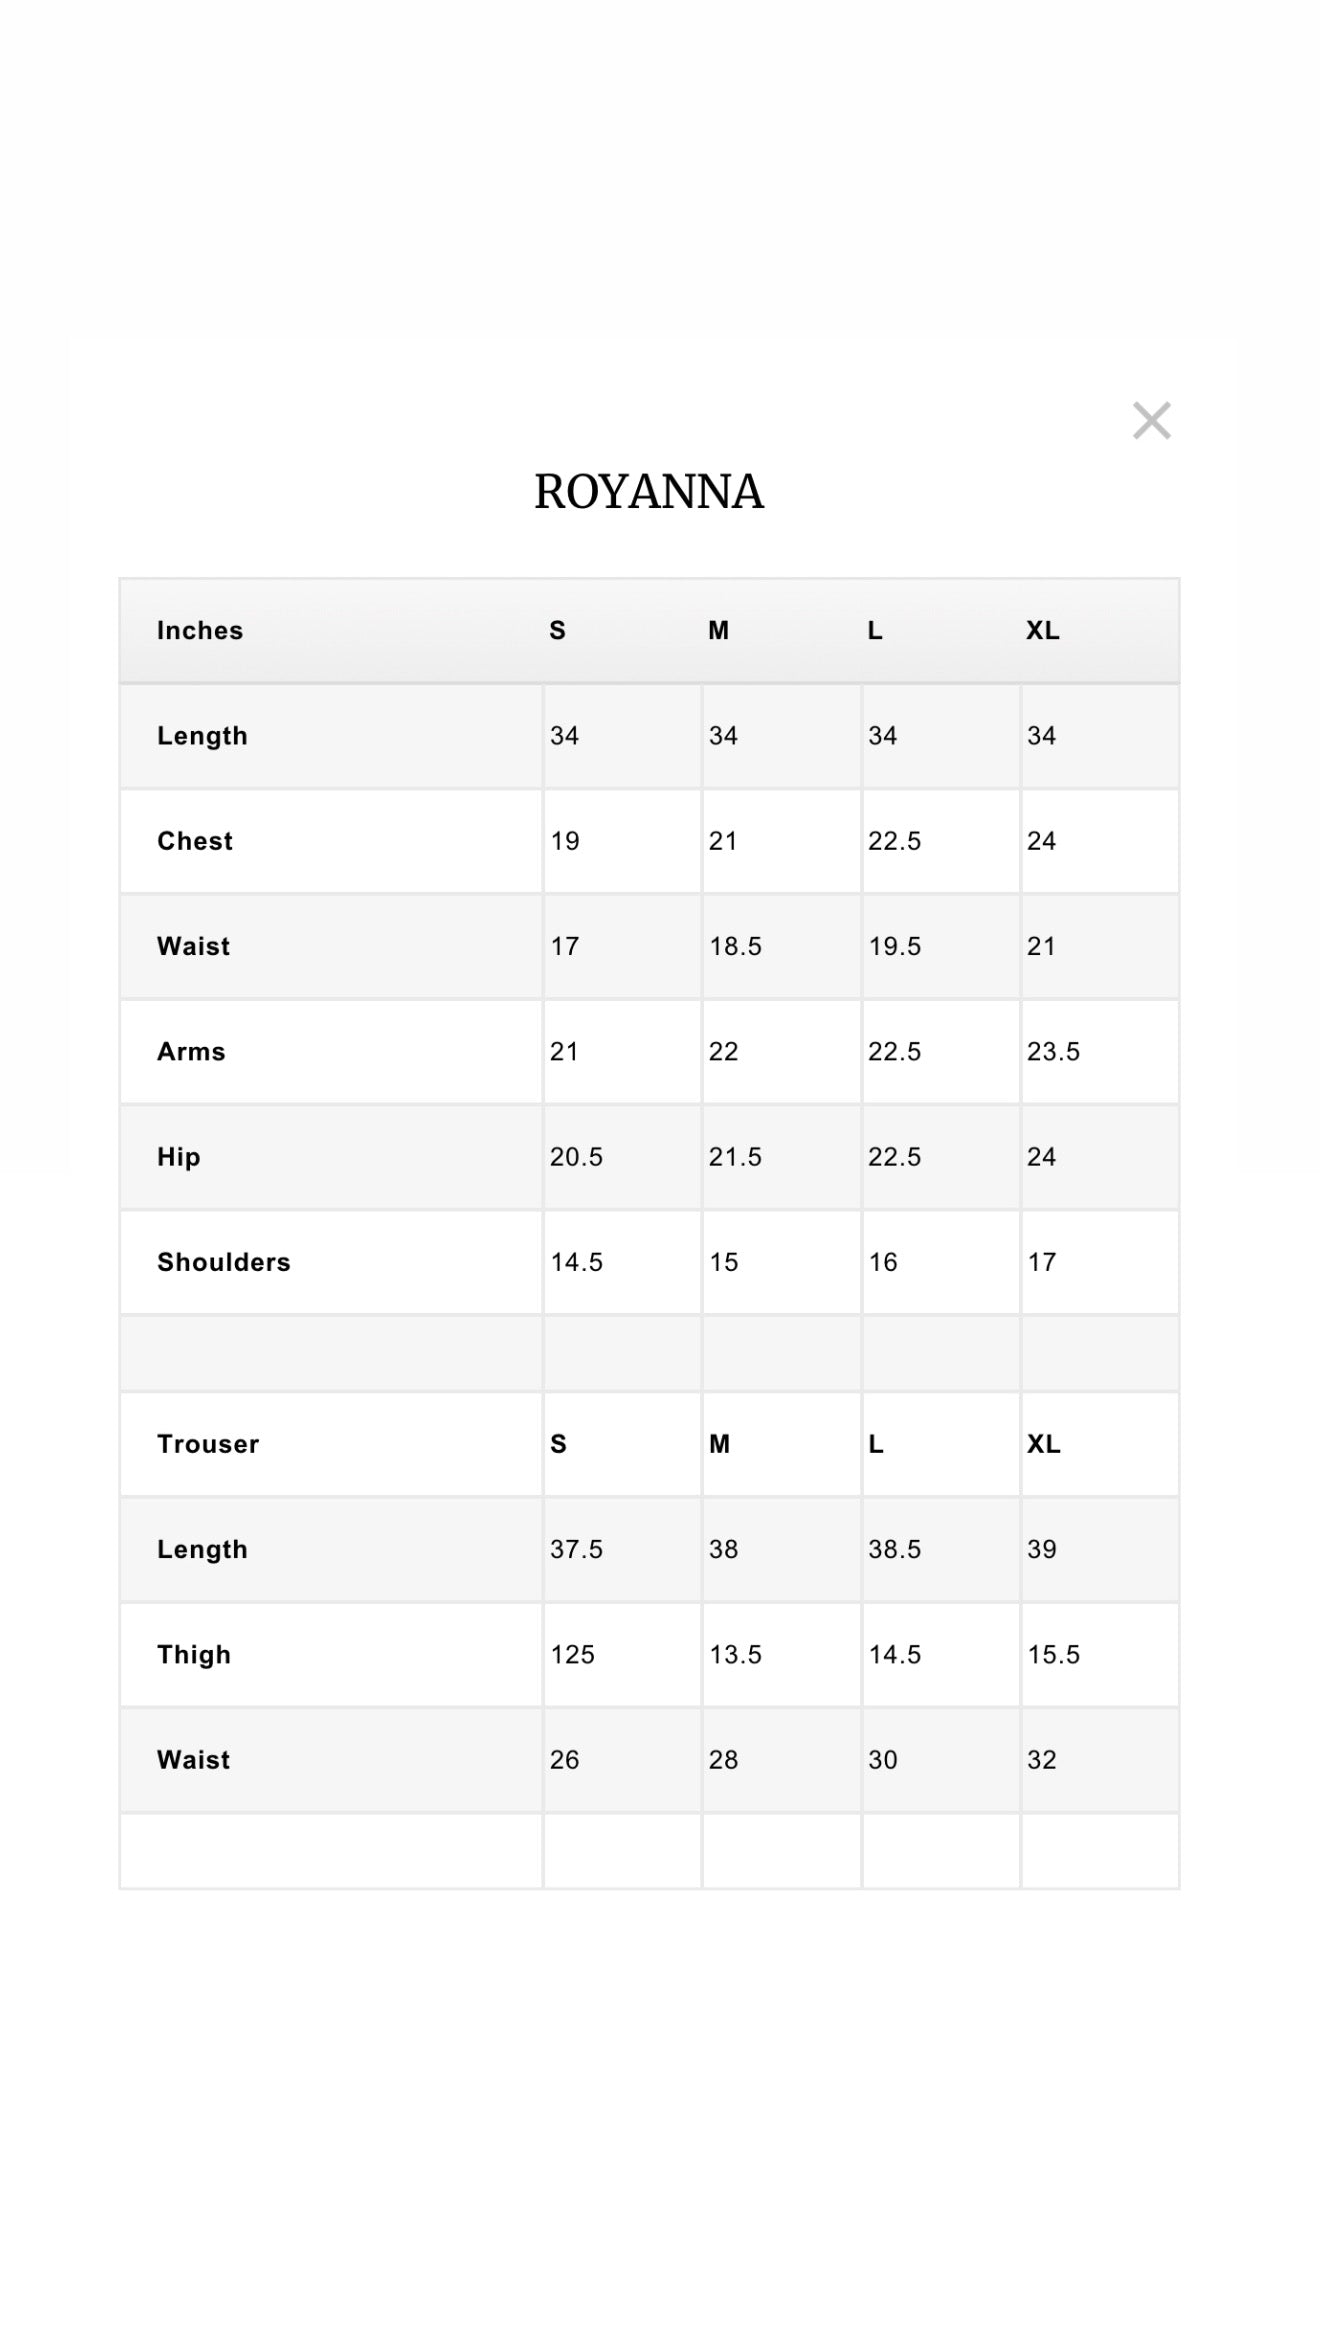Select the Shoulders row label
Viewport: 1320px width, 2346px height.
pos(224,1262)
